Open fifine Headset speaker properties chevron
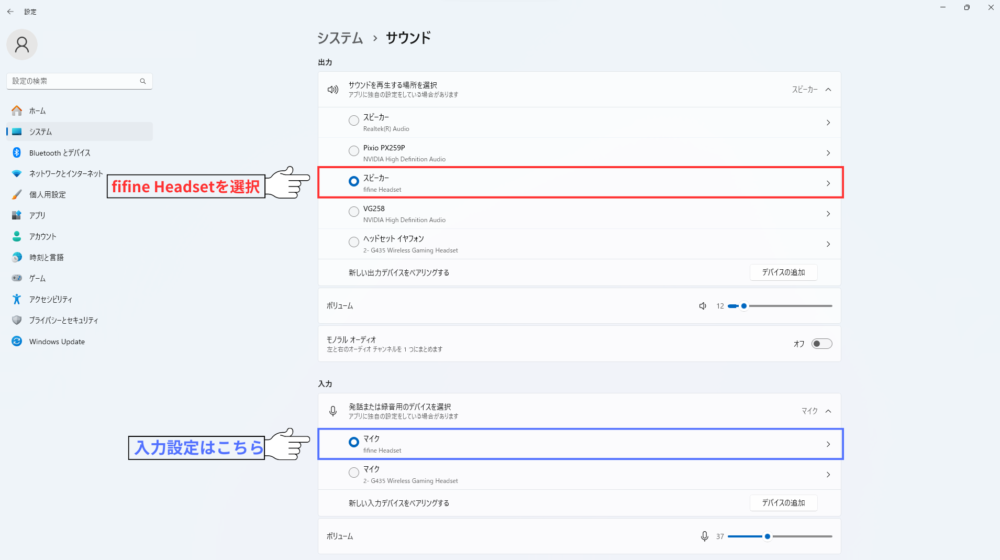 828,184
